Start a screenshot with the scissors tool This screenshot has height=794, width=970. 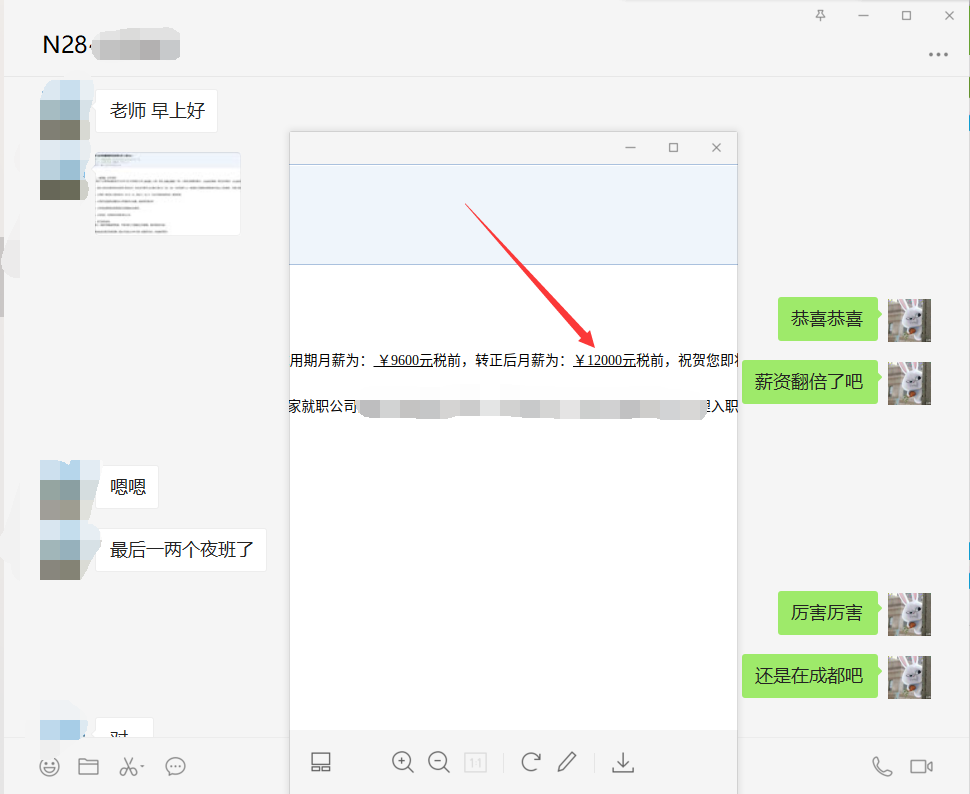pyautogui.click(x=128, y=767)
